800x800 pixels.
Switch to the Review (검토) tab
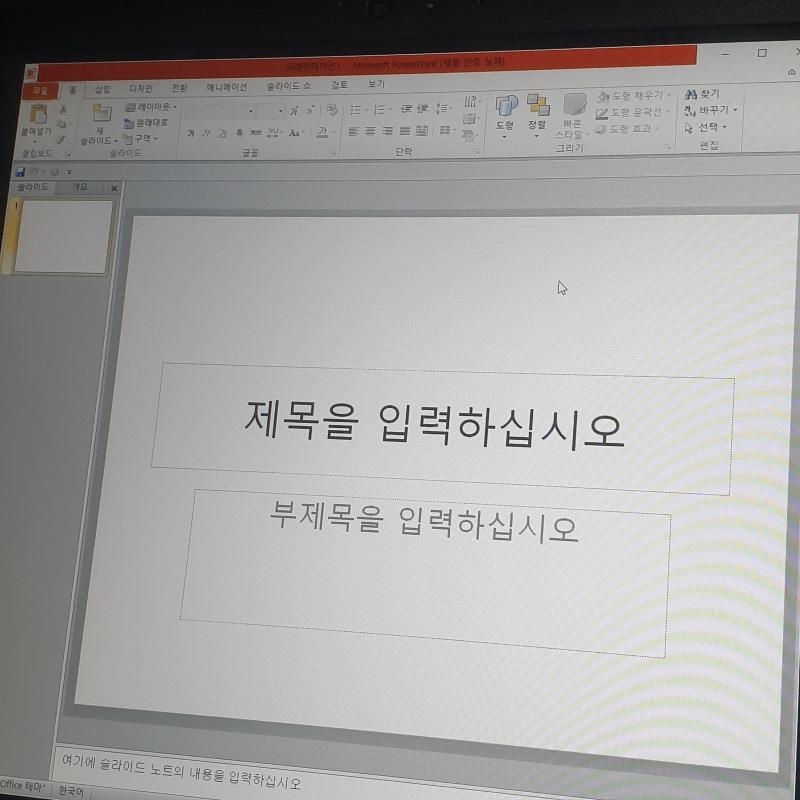coord(339,85)
